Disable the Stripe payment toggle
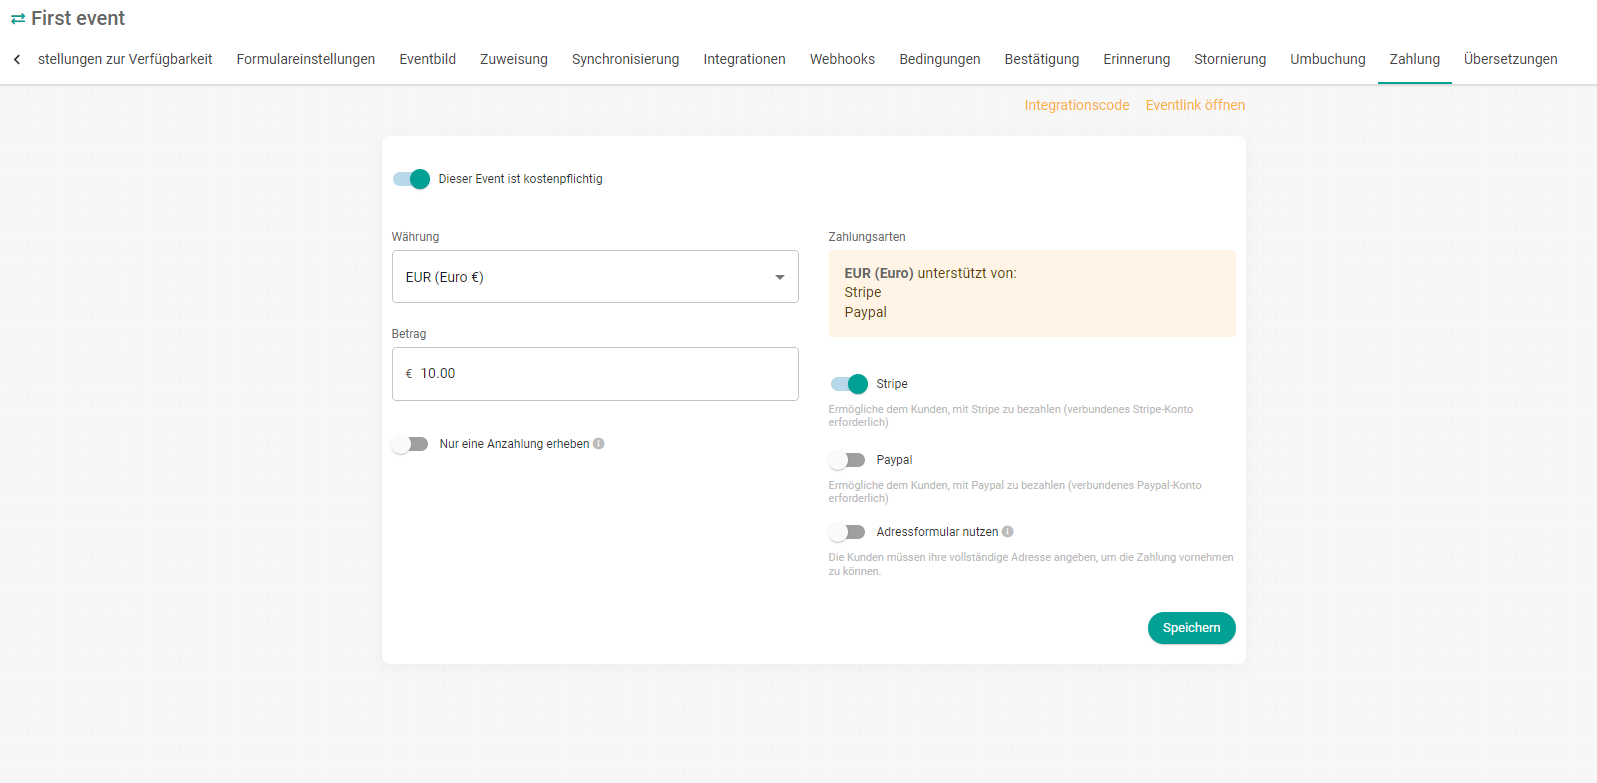Image resolution: width=1597 pixels, height=783 pixels. point(849,384)
